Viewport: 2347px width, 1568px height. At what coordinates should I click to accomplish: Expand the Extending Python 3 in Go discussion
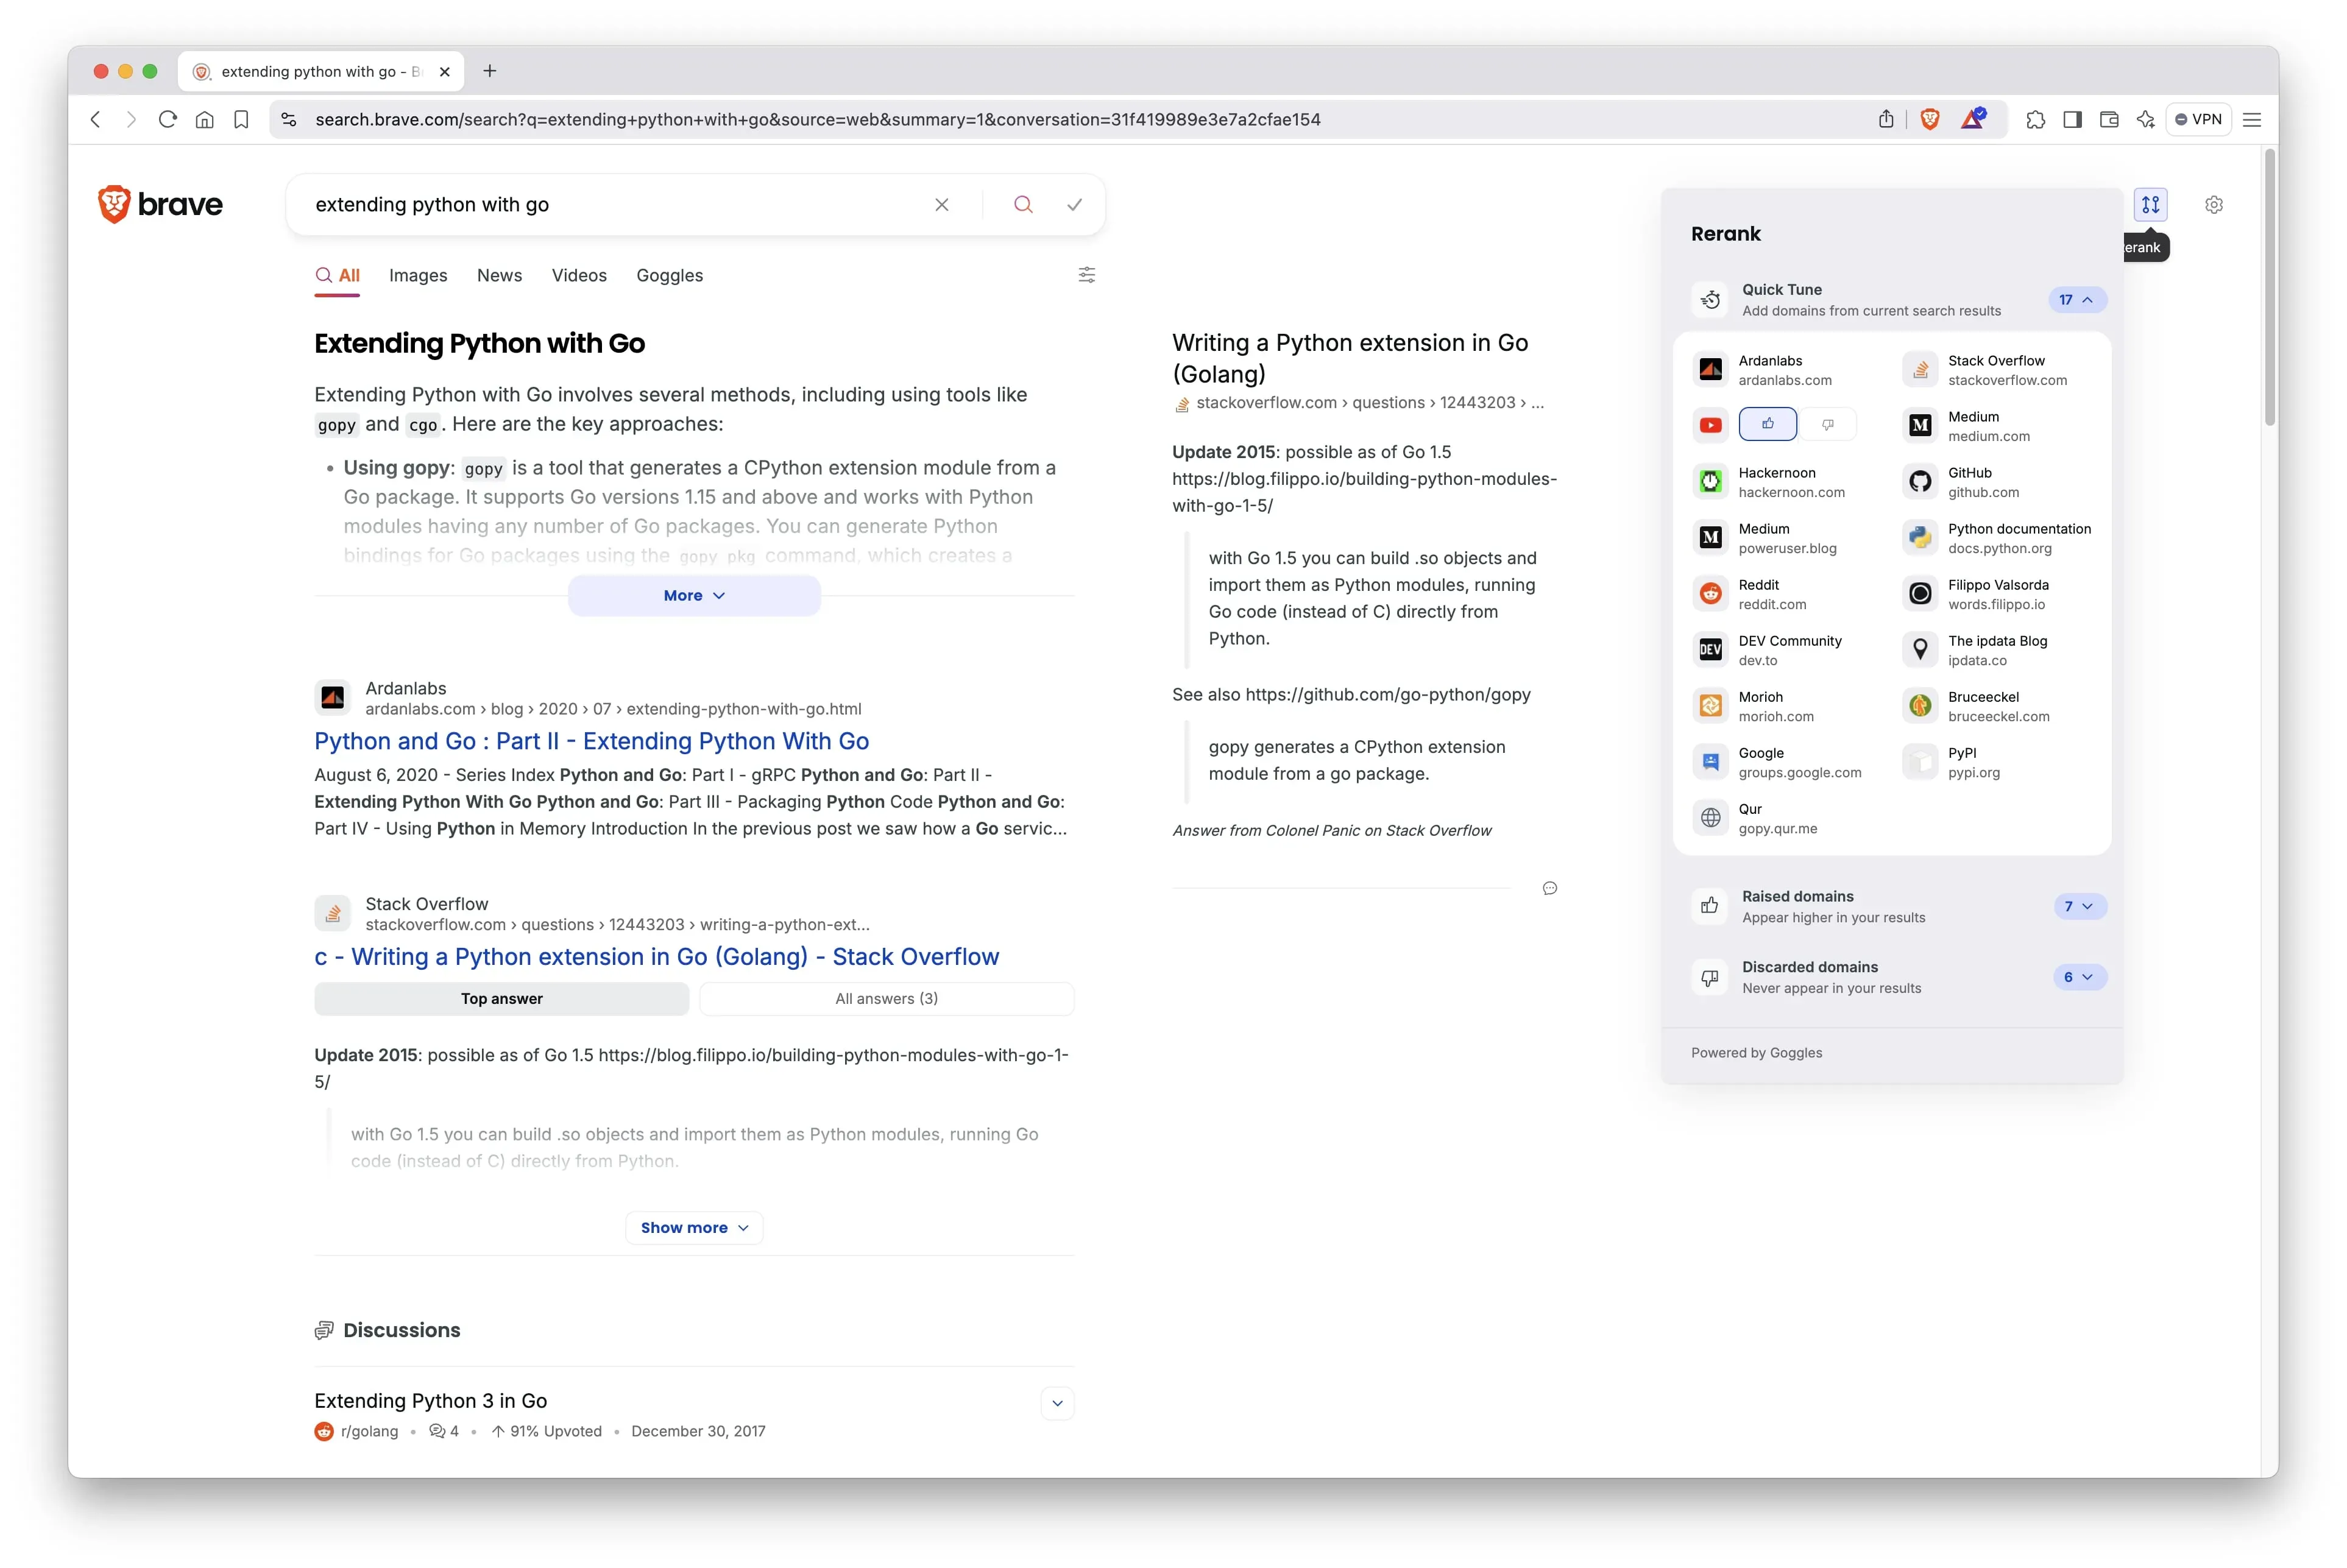coord(1057,1403)
